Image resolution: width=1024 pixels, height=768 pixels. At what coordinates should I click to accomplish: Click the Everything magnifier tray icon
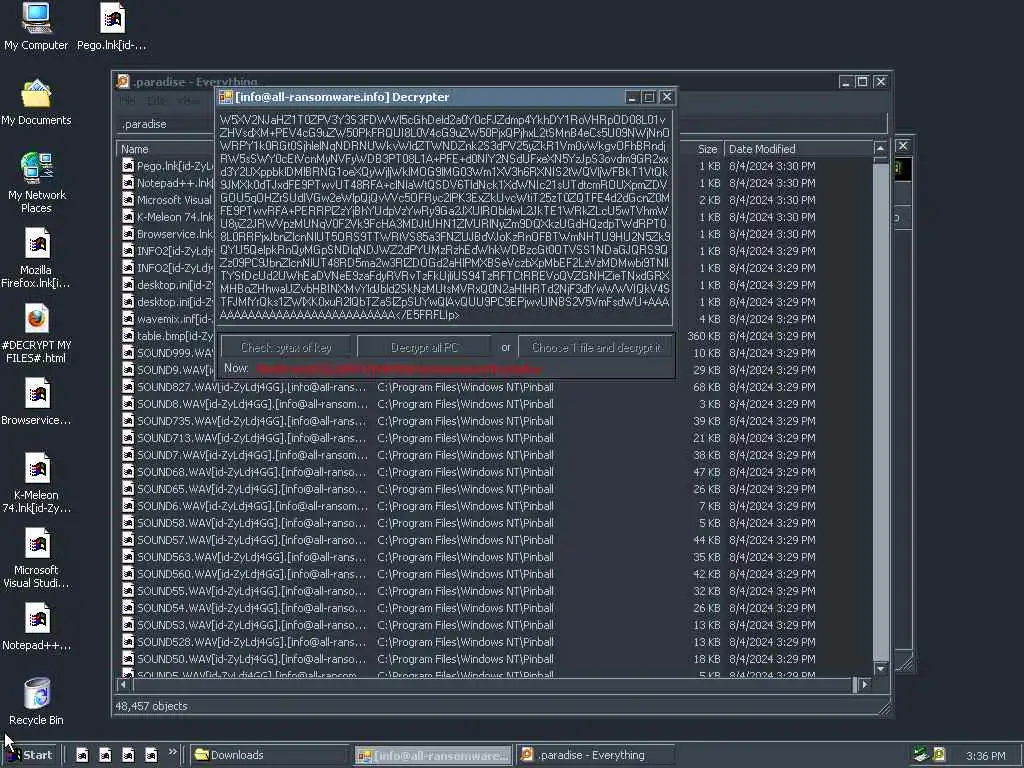[938, 754]
